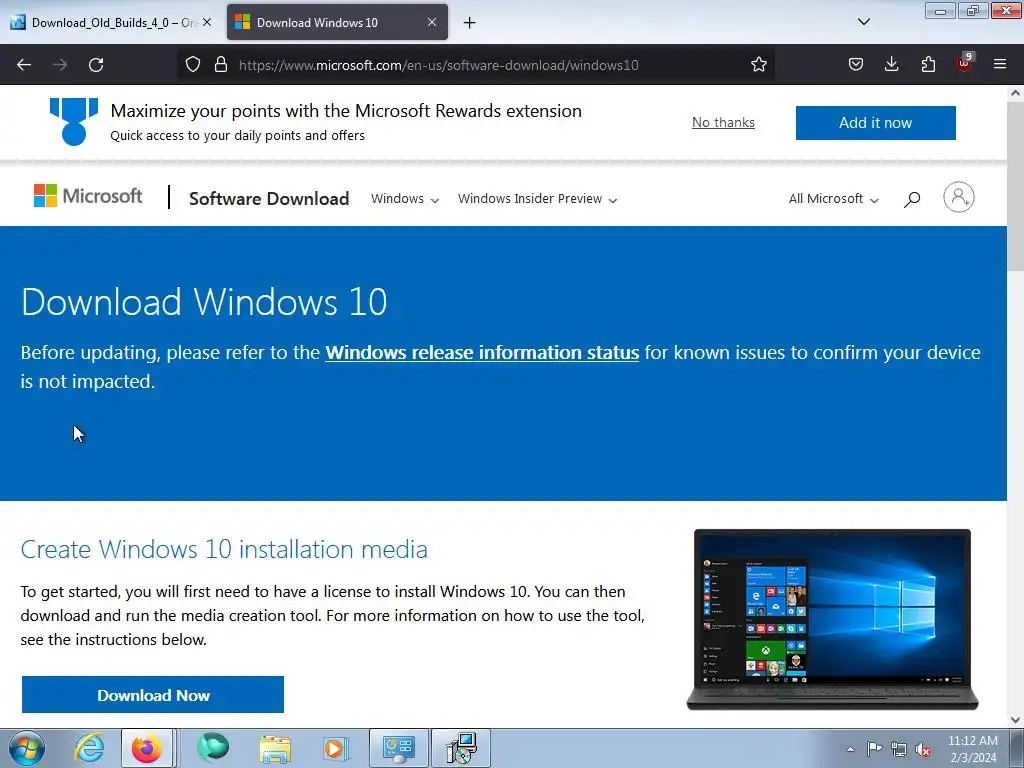Click the Windows 10 laptop image
Viewport: 1024px width, 768px height.
[832, 619]
